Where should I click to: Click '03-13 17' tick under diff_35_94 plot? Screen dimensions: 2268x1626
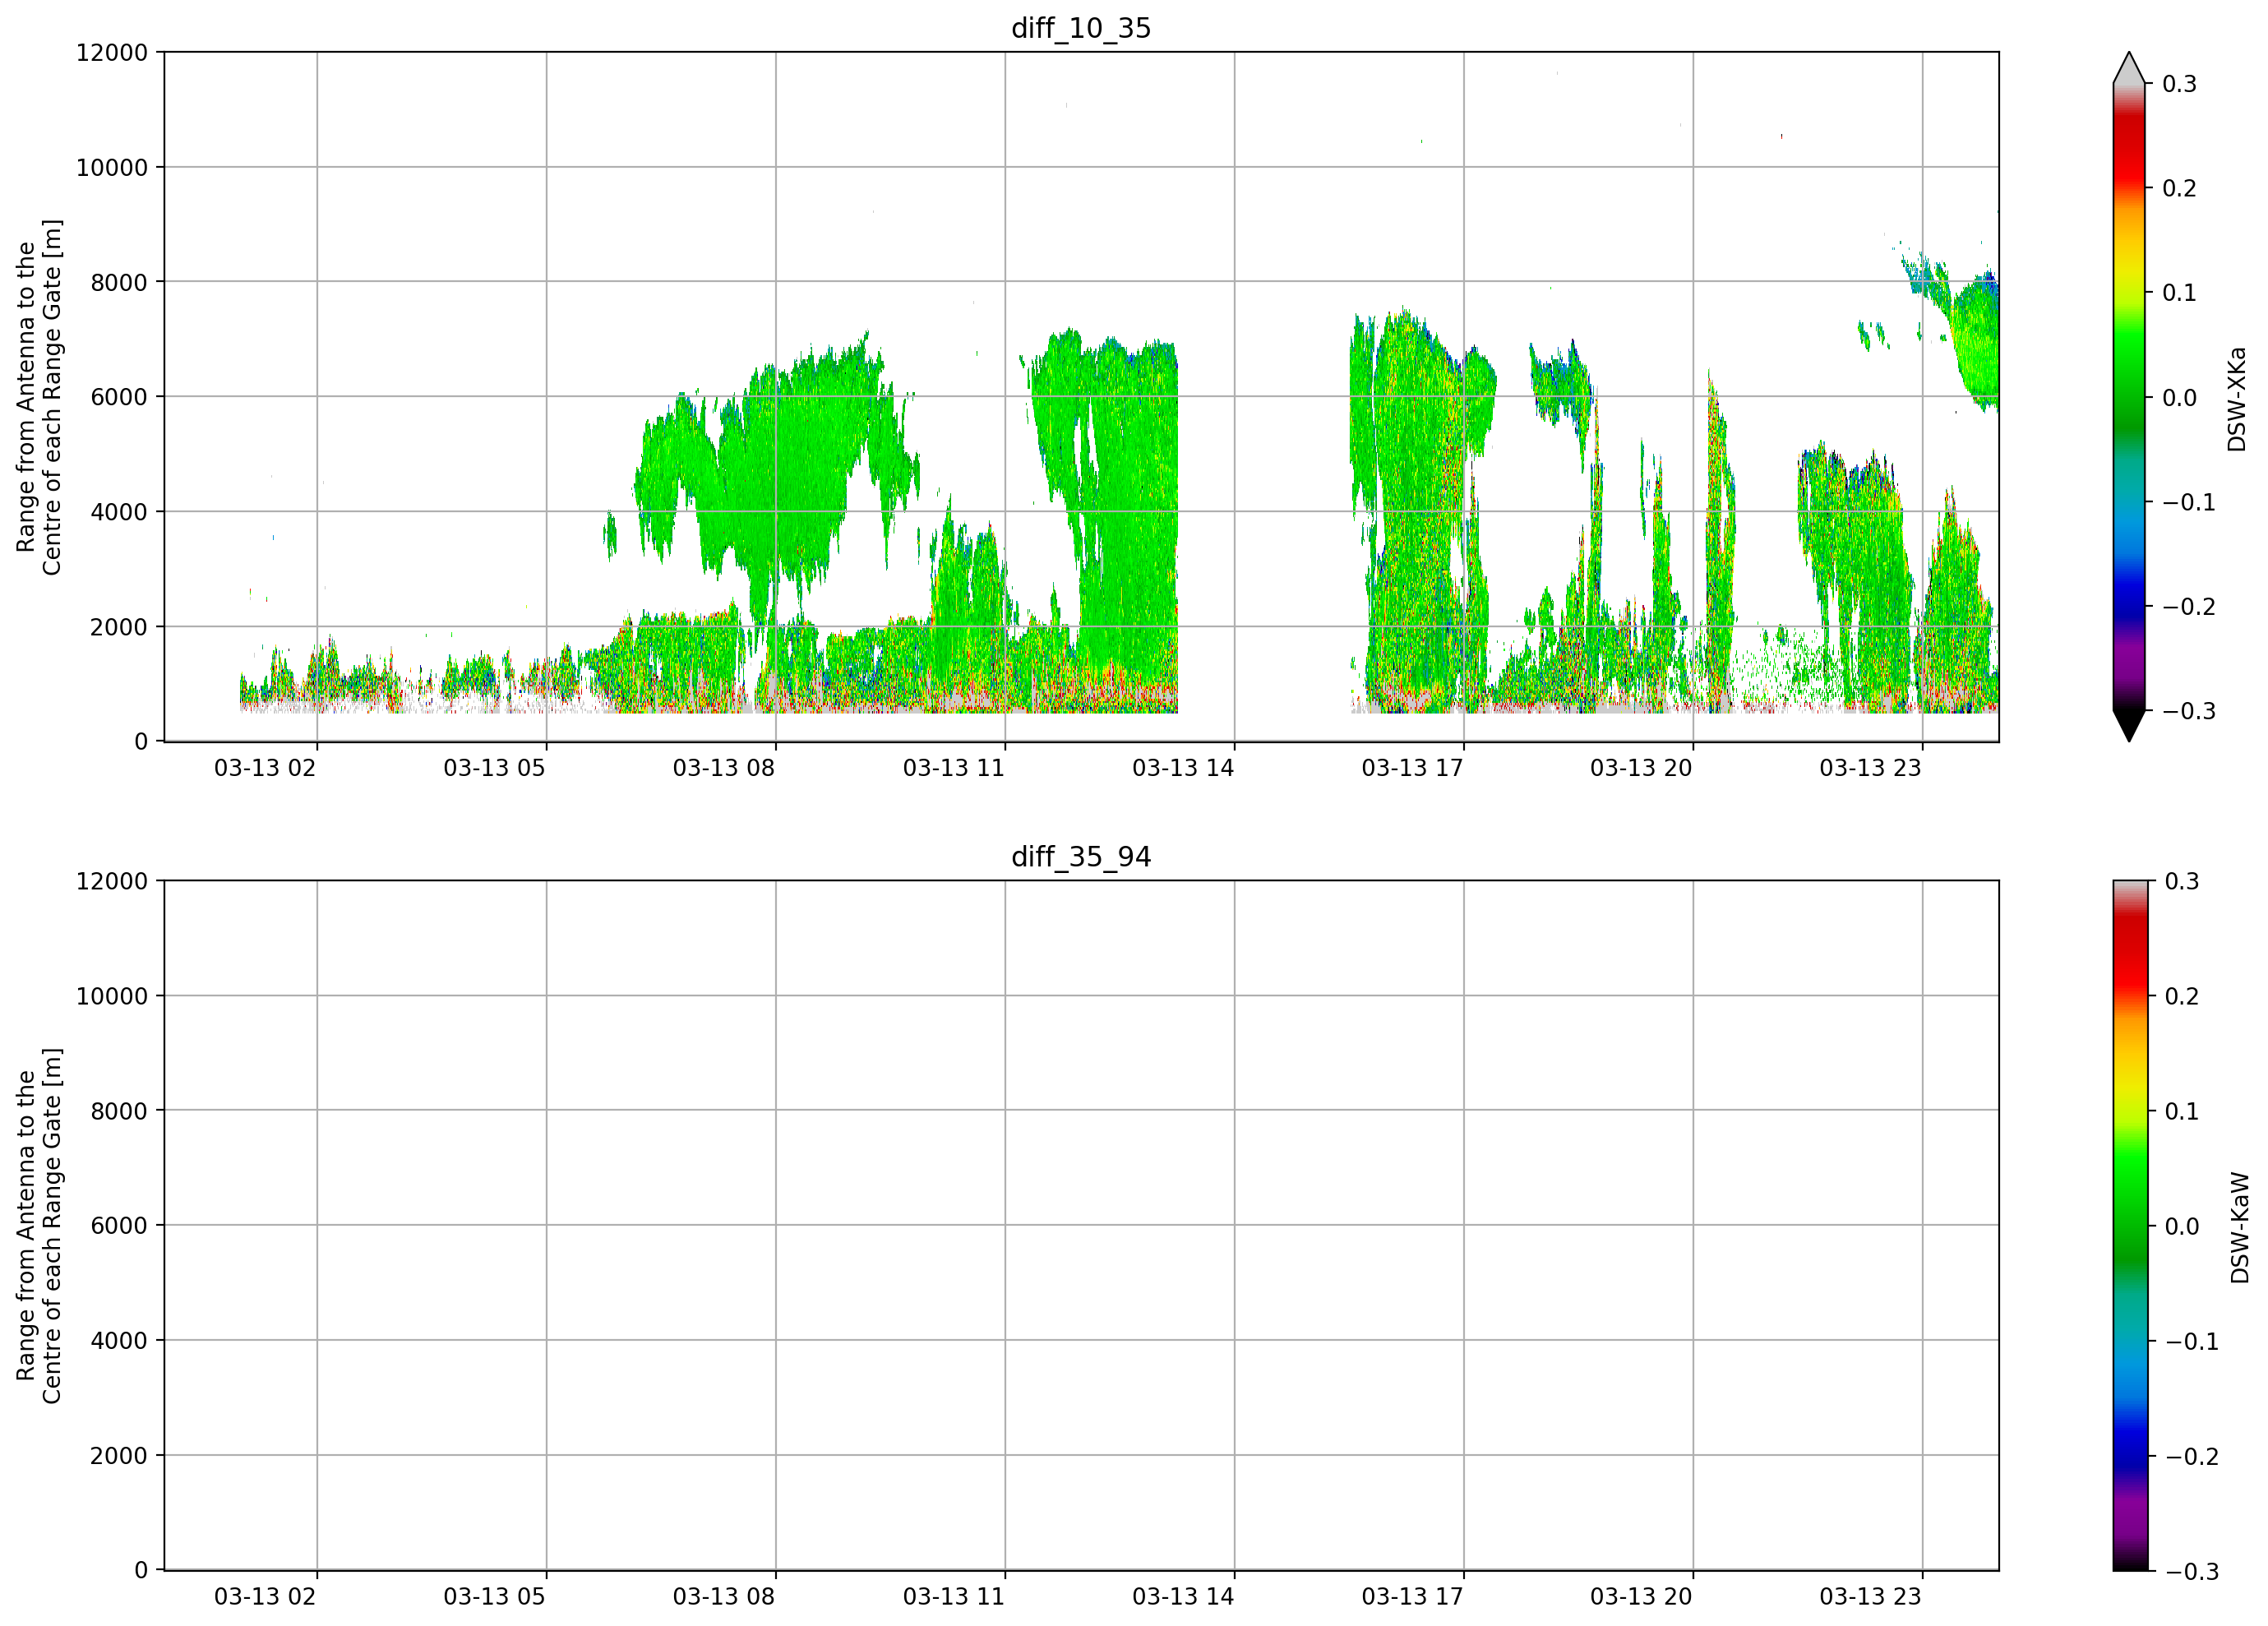pos(1412,1597)
